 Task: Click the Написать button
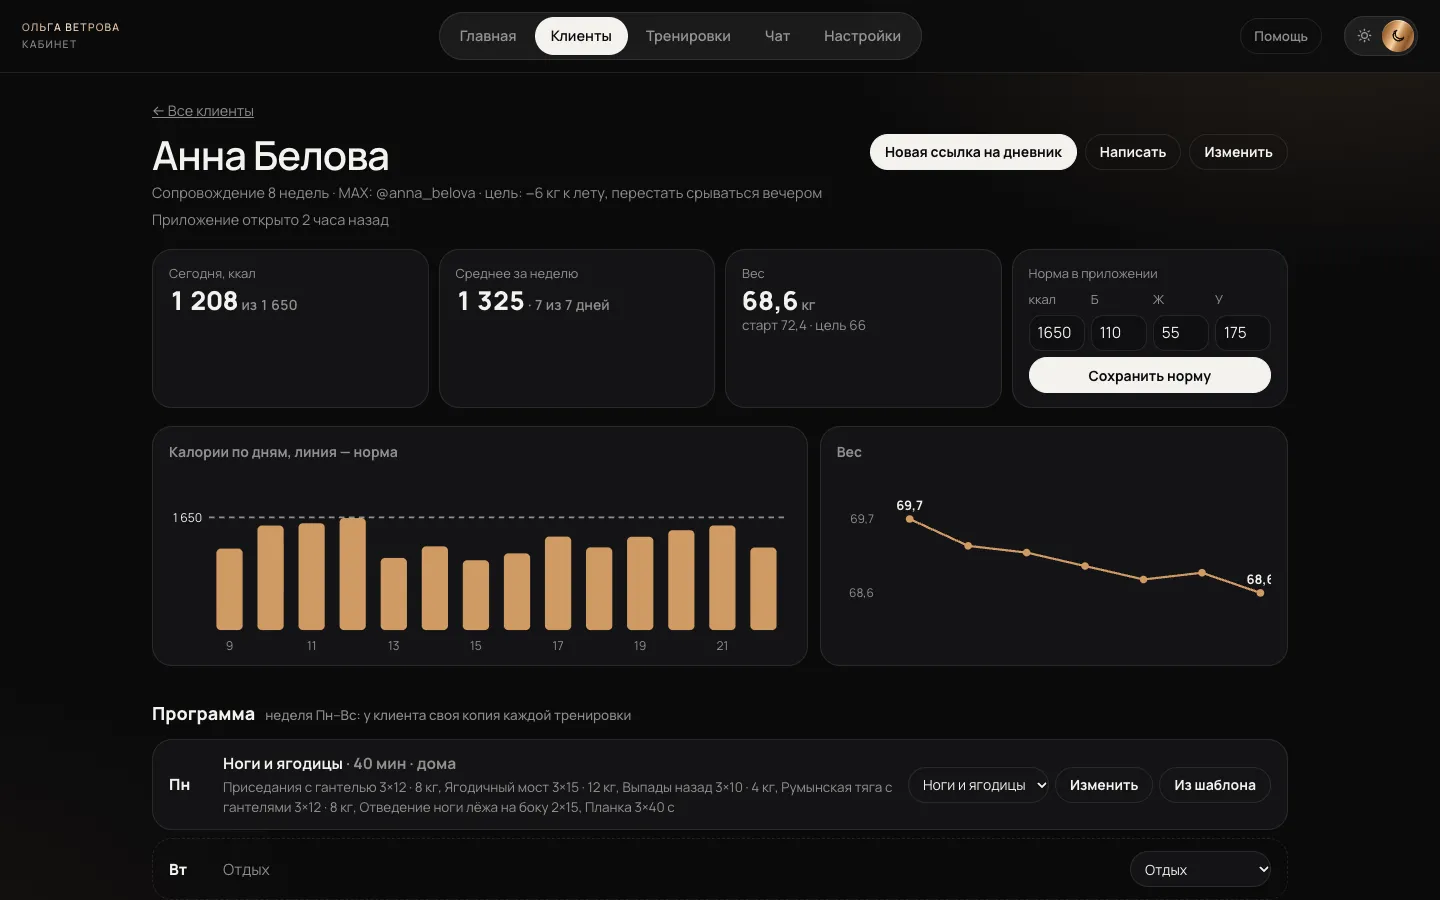coord(1133,152)
